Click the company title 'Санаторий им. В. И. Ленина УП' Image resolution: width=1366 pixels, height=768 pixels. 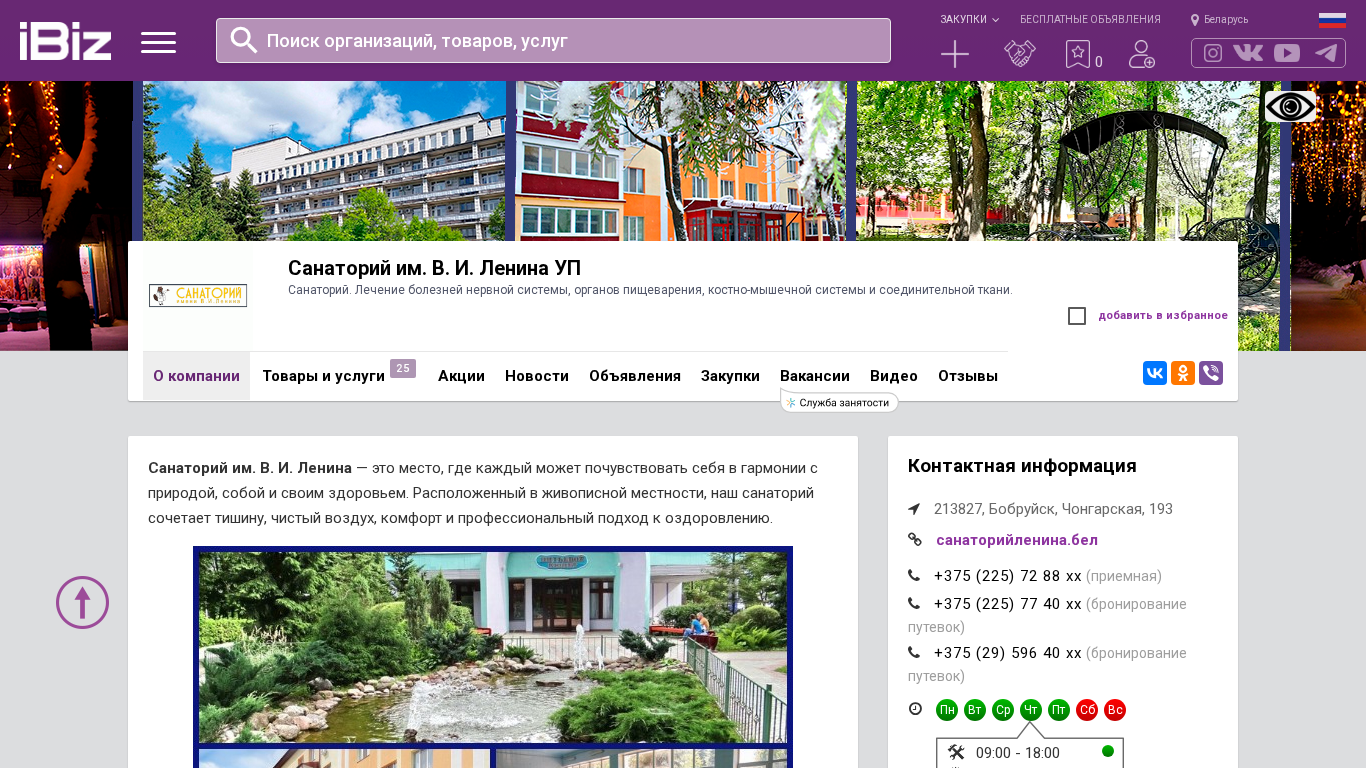(x=434, y=268)
